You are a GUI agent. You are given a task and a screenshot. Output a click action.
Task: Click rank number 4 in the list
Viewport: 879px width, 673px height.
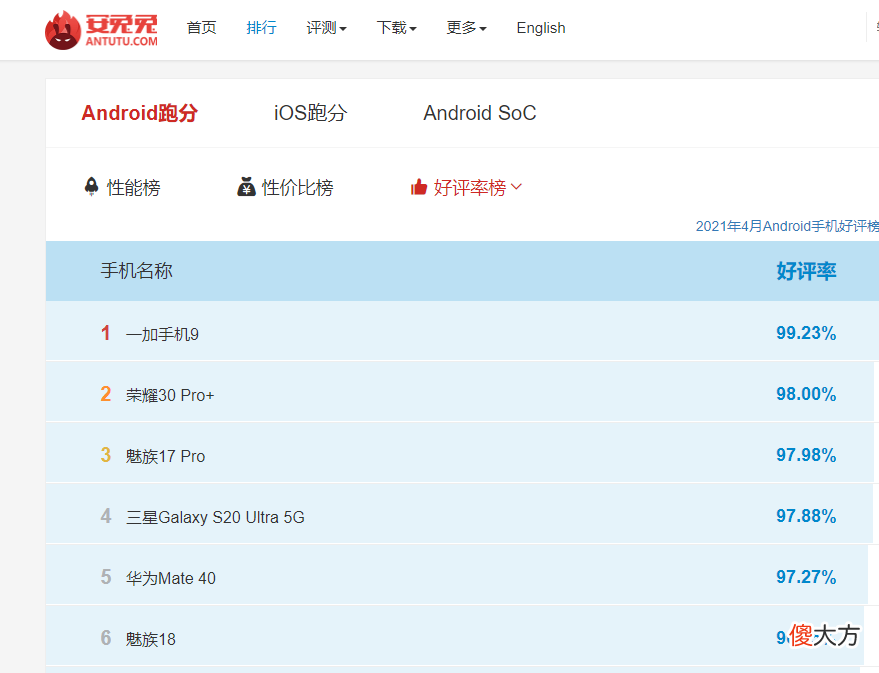(105, 516)
